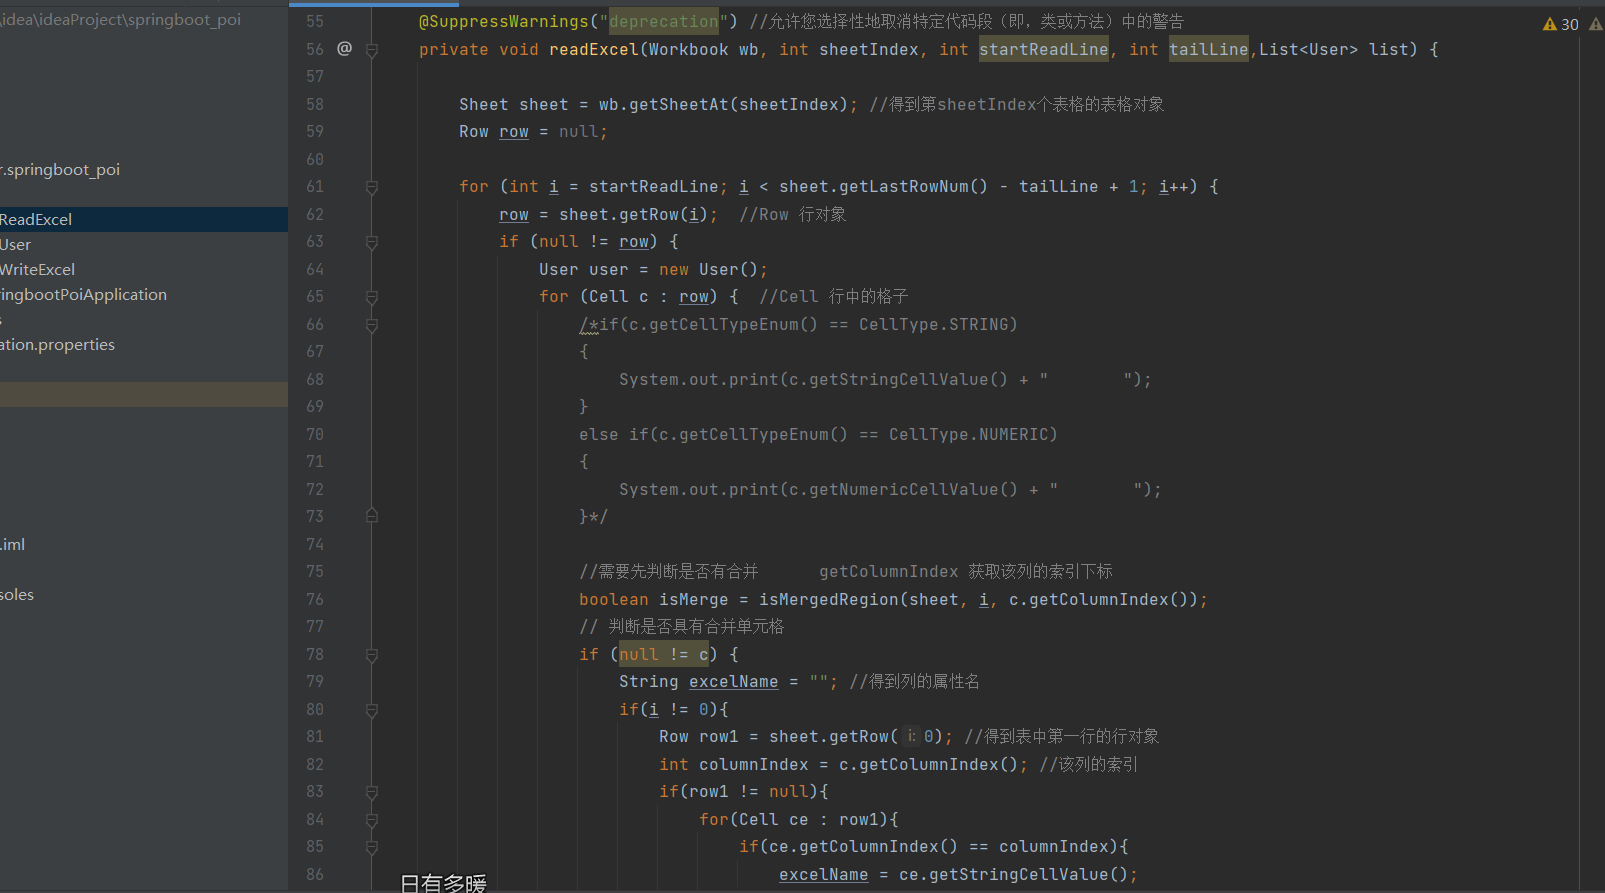Select ReadExcel in the project tree
This screenshot has width=1605, height=893.
[x=144, y=219]
